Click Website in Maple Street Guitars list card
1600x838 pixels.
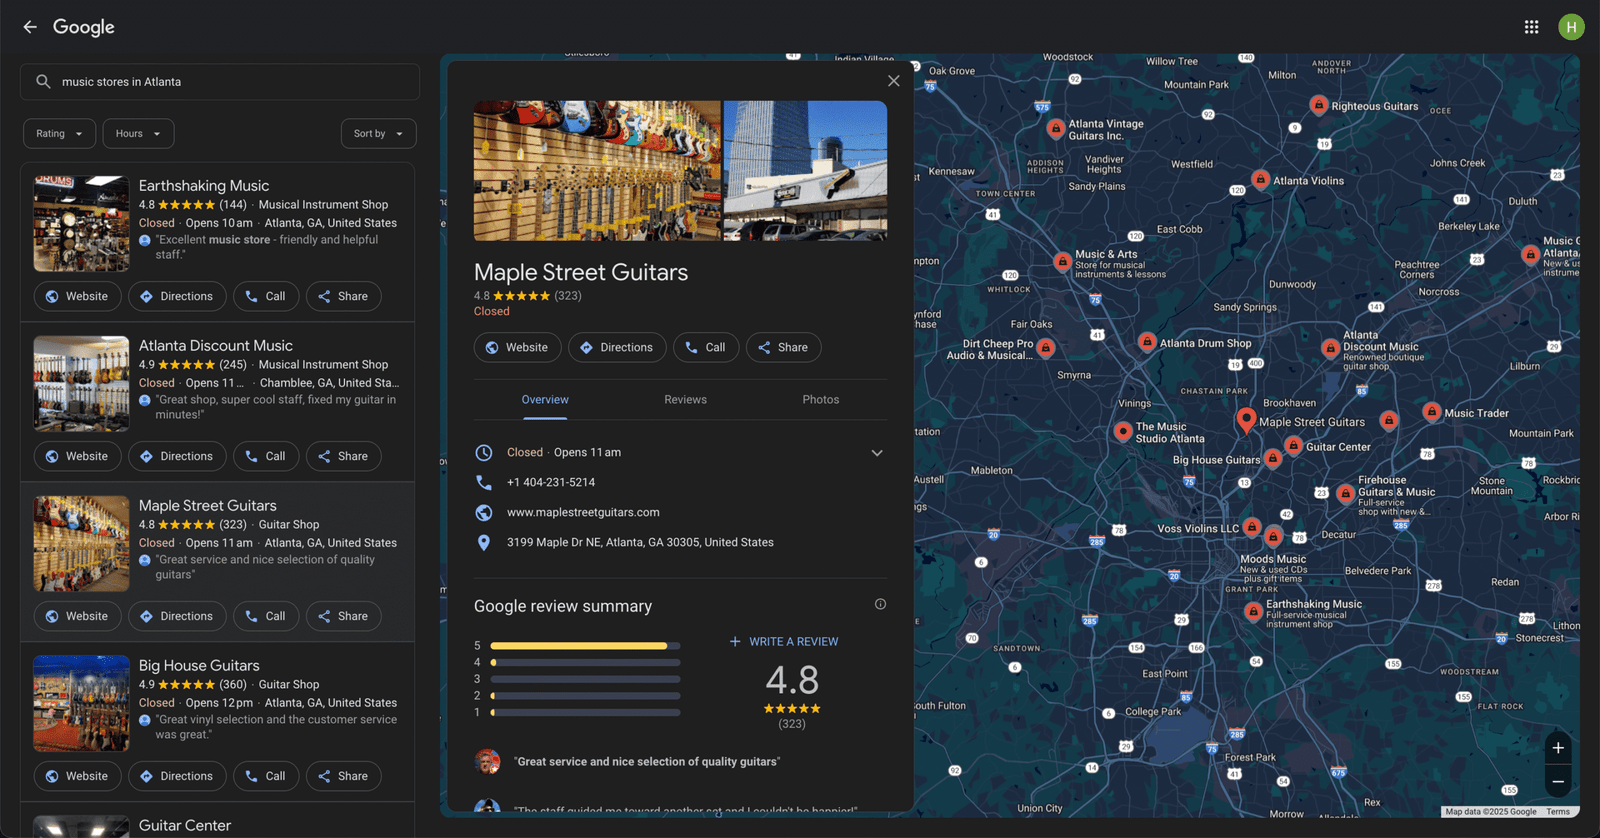pyautogui.click(x=77, y=616)
